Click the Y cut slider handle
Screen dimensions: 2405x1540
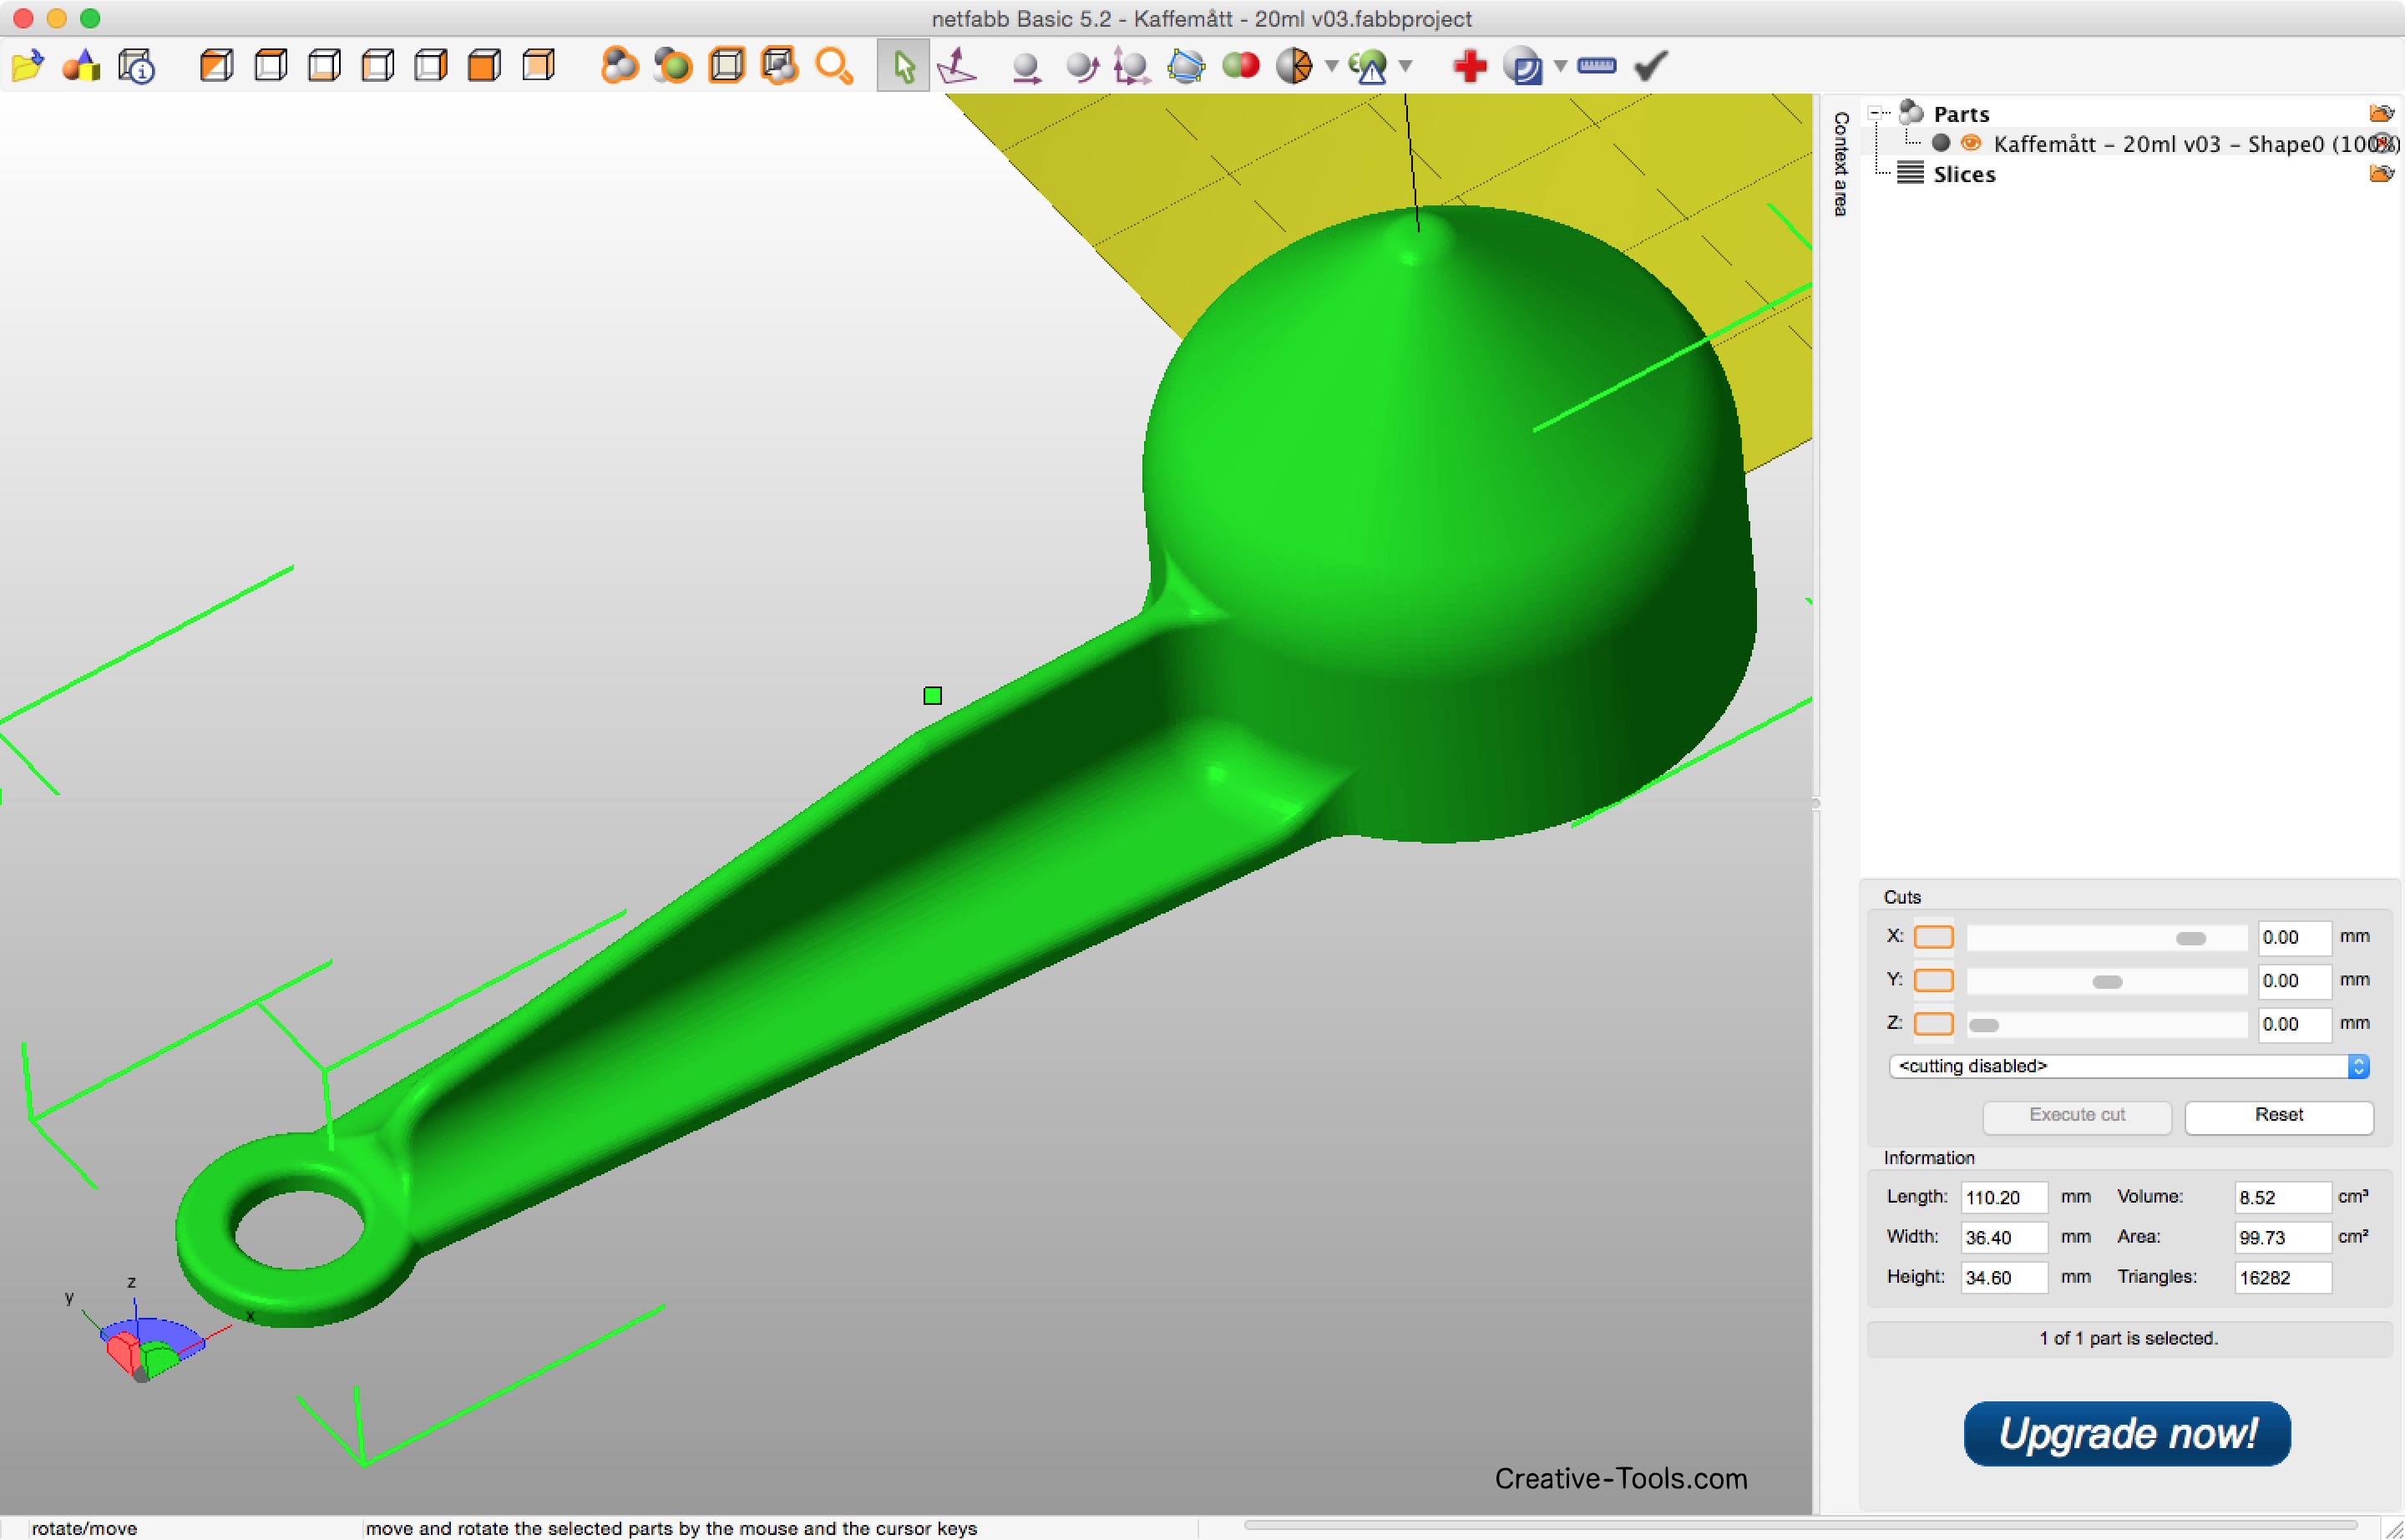tap(2107, 981)
